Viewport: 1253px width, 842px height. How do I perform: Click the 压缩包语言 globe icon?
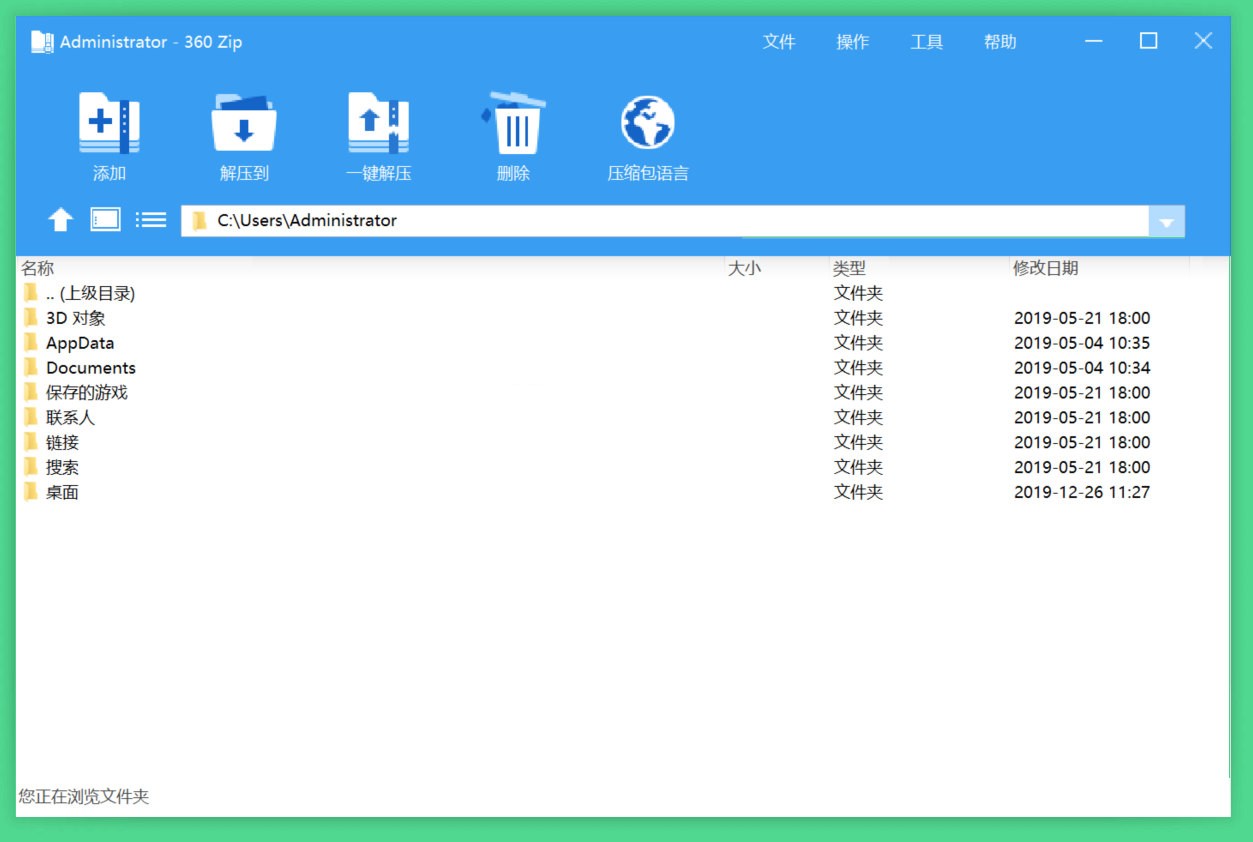(x=647, y=122)
